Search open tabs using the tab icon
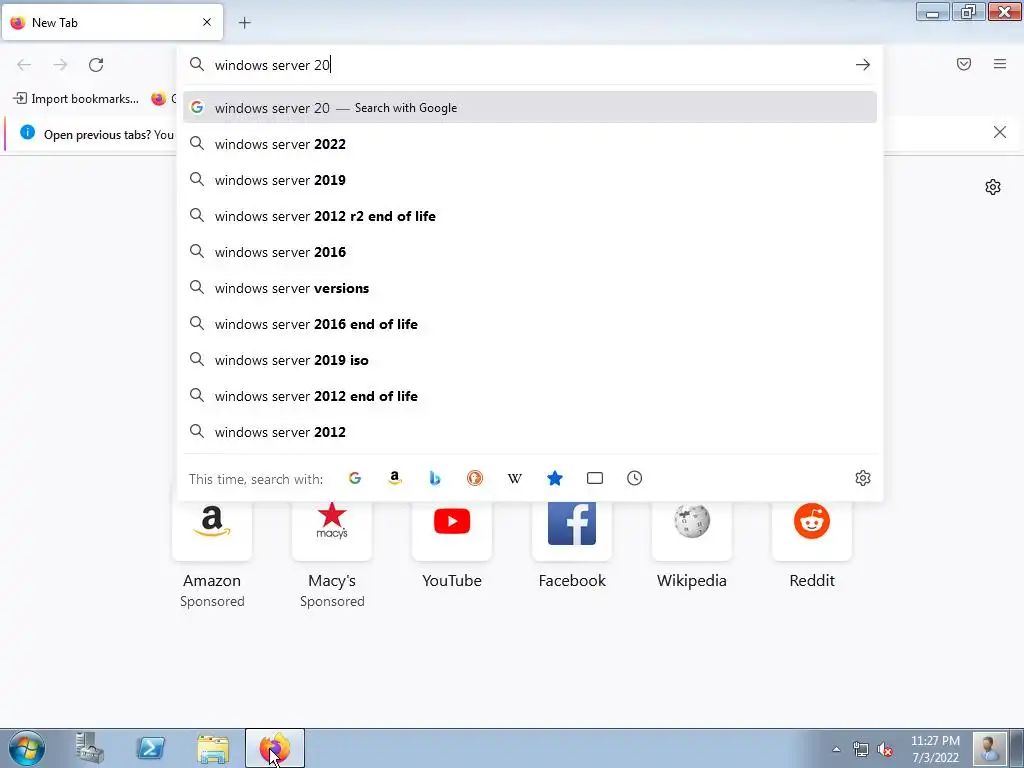This screenshot has width=1024, height=768. [595, 478]
